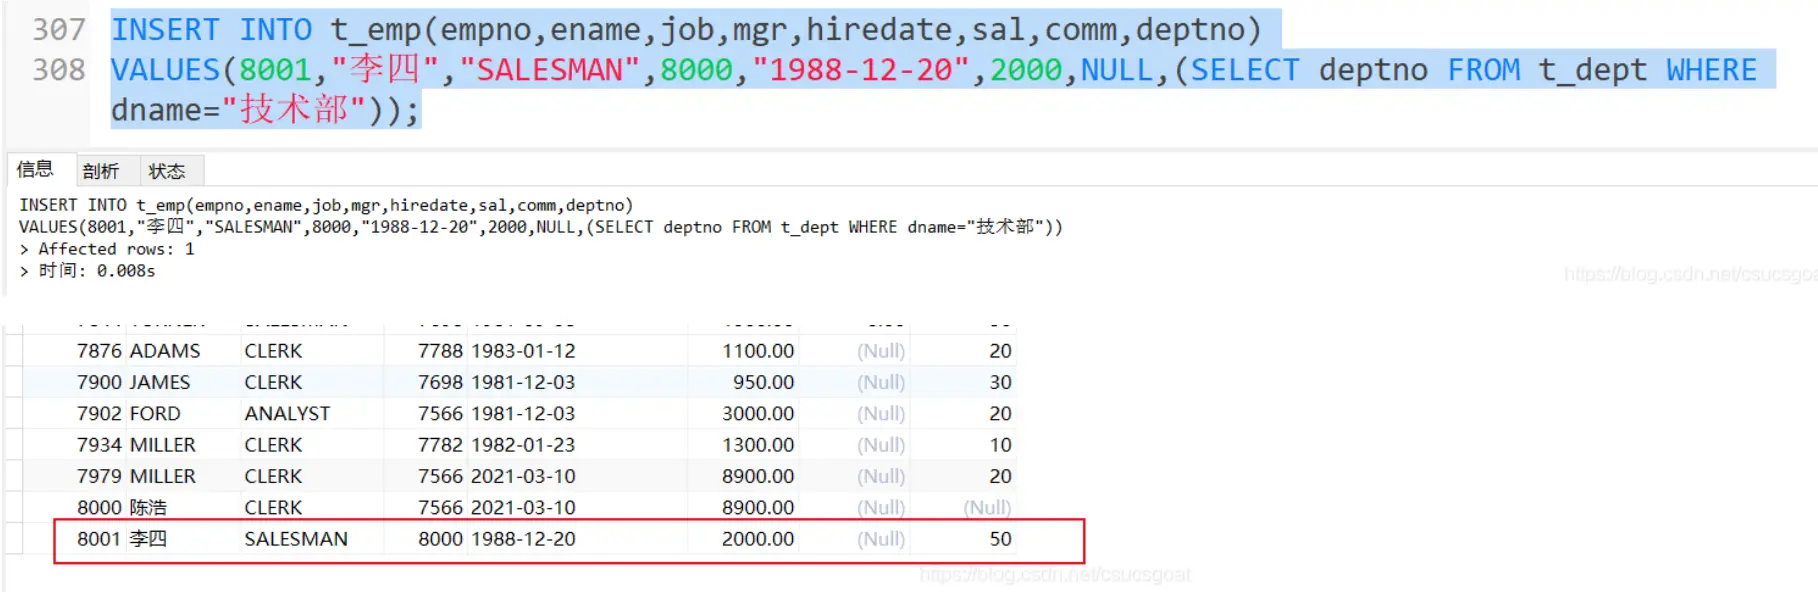
Task: Click the "技术部" string in the query
Action: [x=294, y=110]
